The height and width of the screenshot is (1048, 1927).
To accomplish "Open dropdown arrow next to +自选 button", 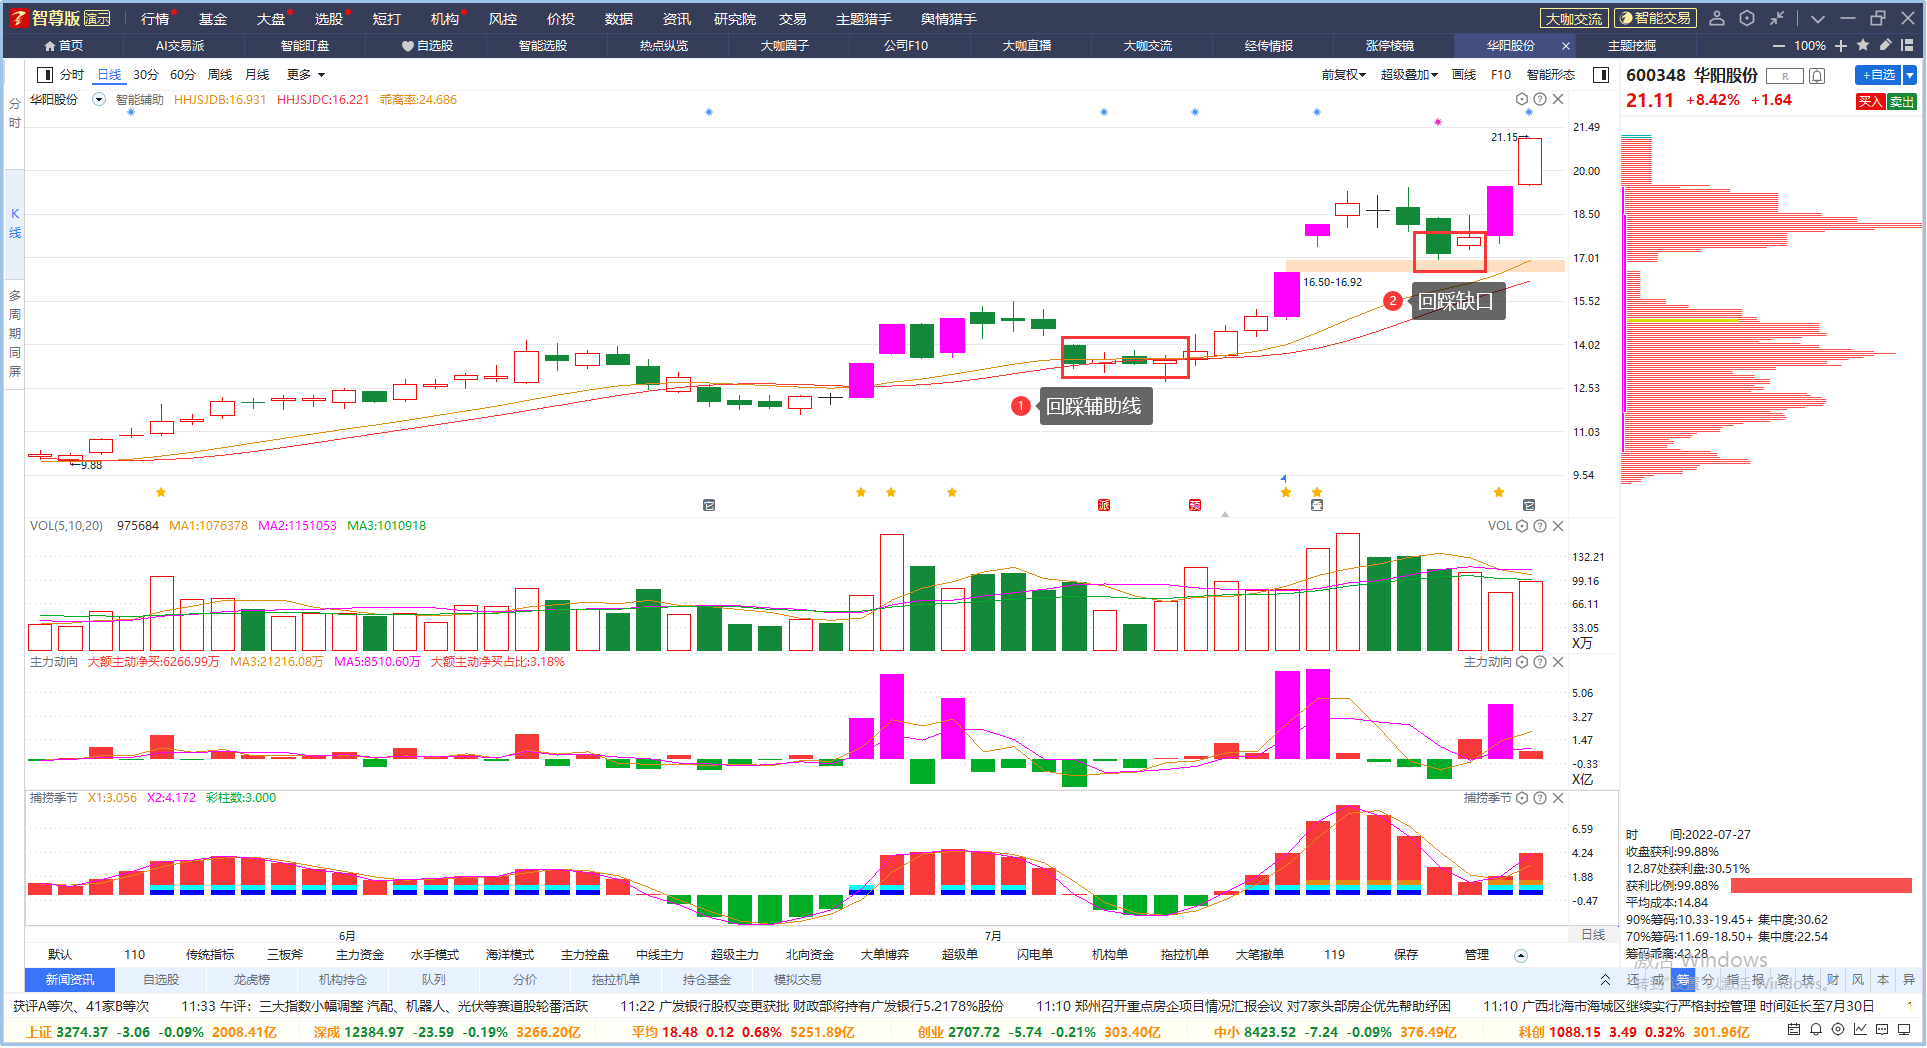I will click(1910, 75).
